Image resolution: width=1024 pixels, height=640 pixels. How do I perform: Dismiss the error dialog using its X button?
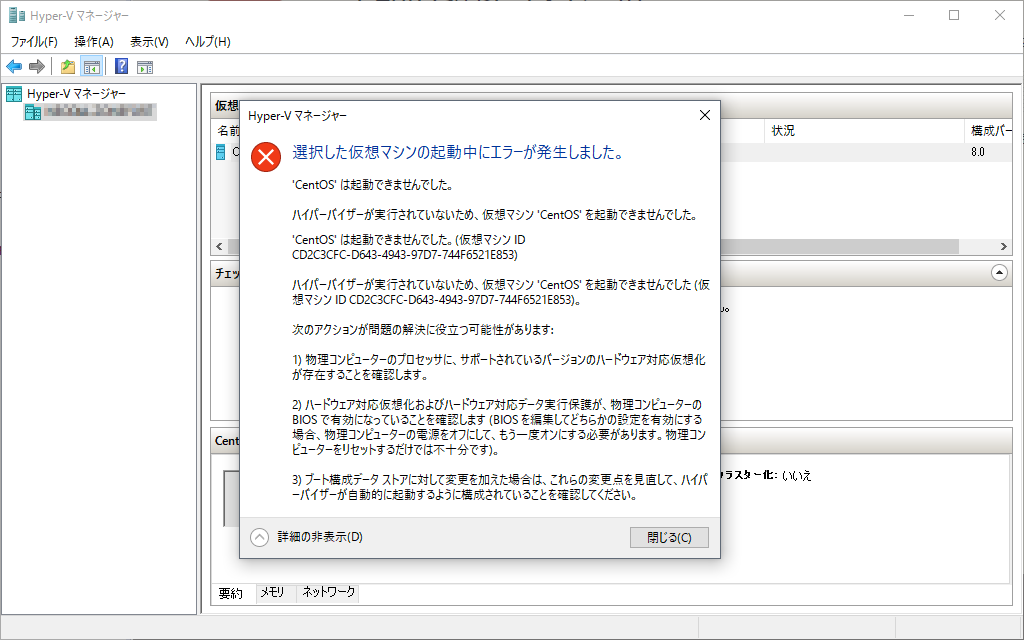tap(705, 115)
